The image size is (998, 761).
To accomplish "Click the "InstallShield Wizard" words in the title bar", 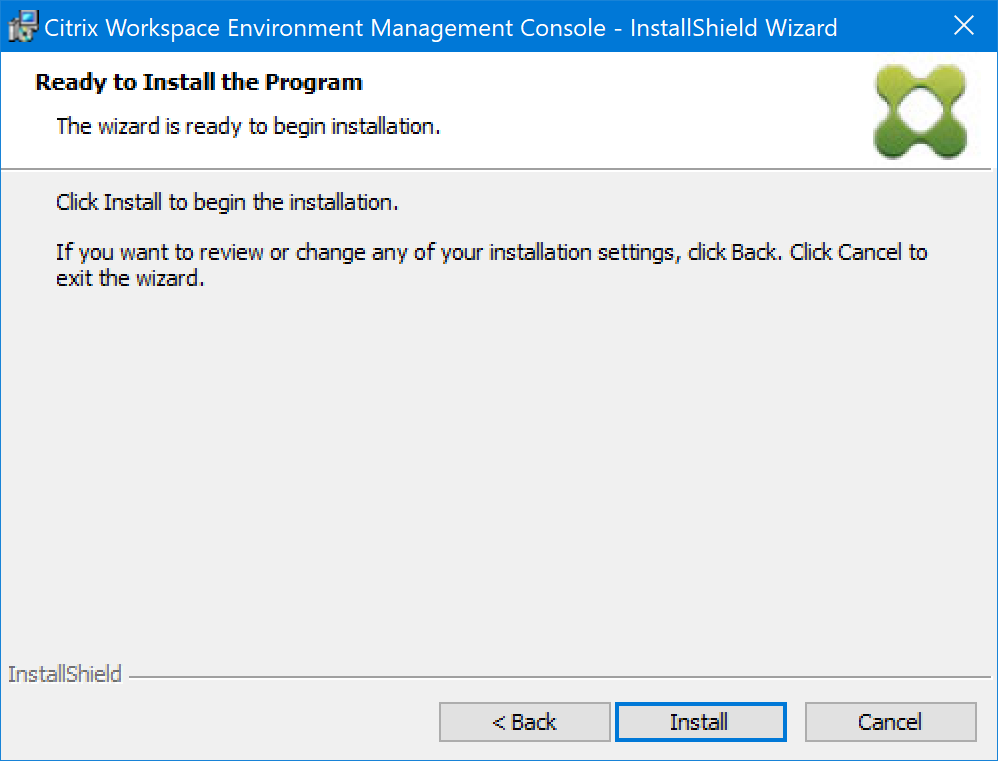I will coord(734,27).
